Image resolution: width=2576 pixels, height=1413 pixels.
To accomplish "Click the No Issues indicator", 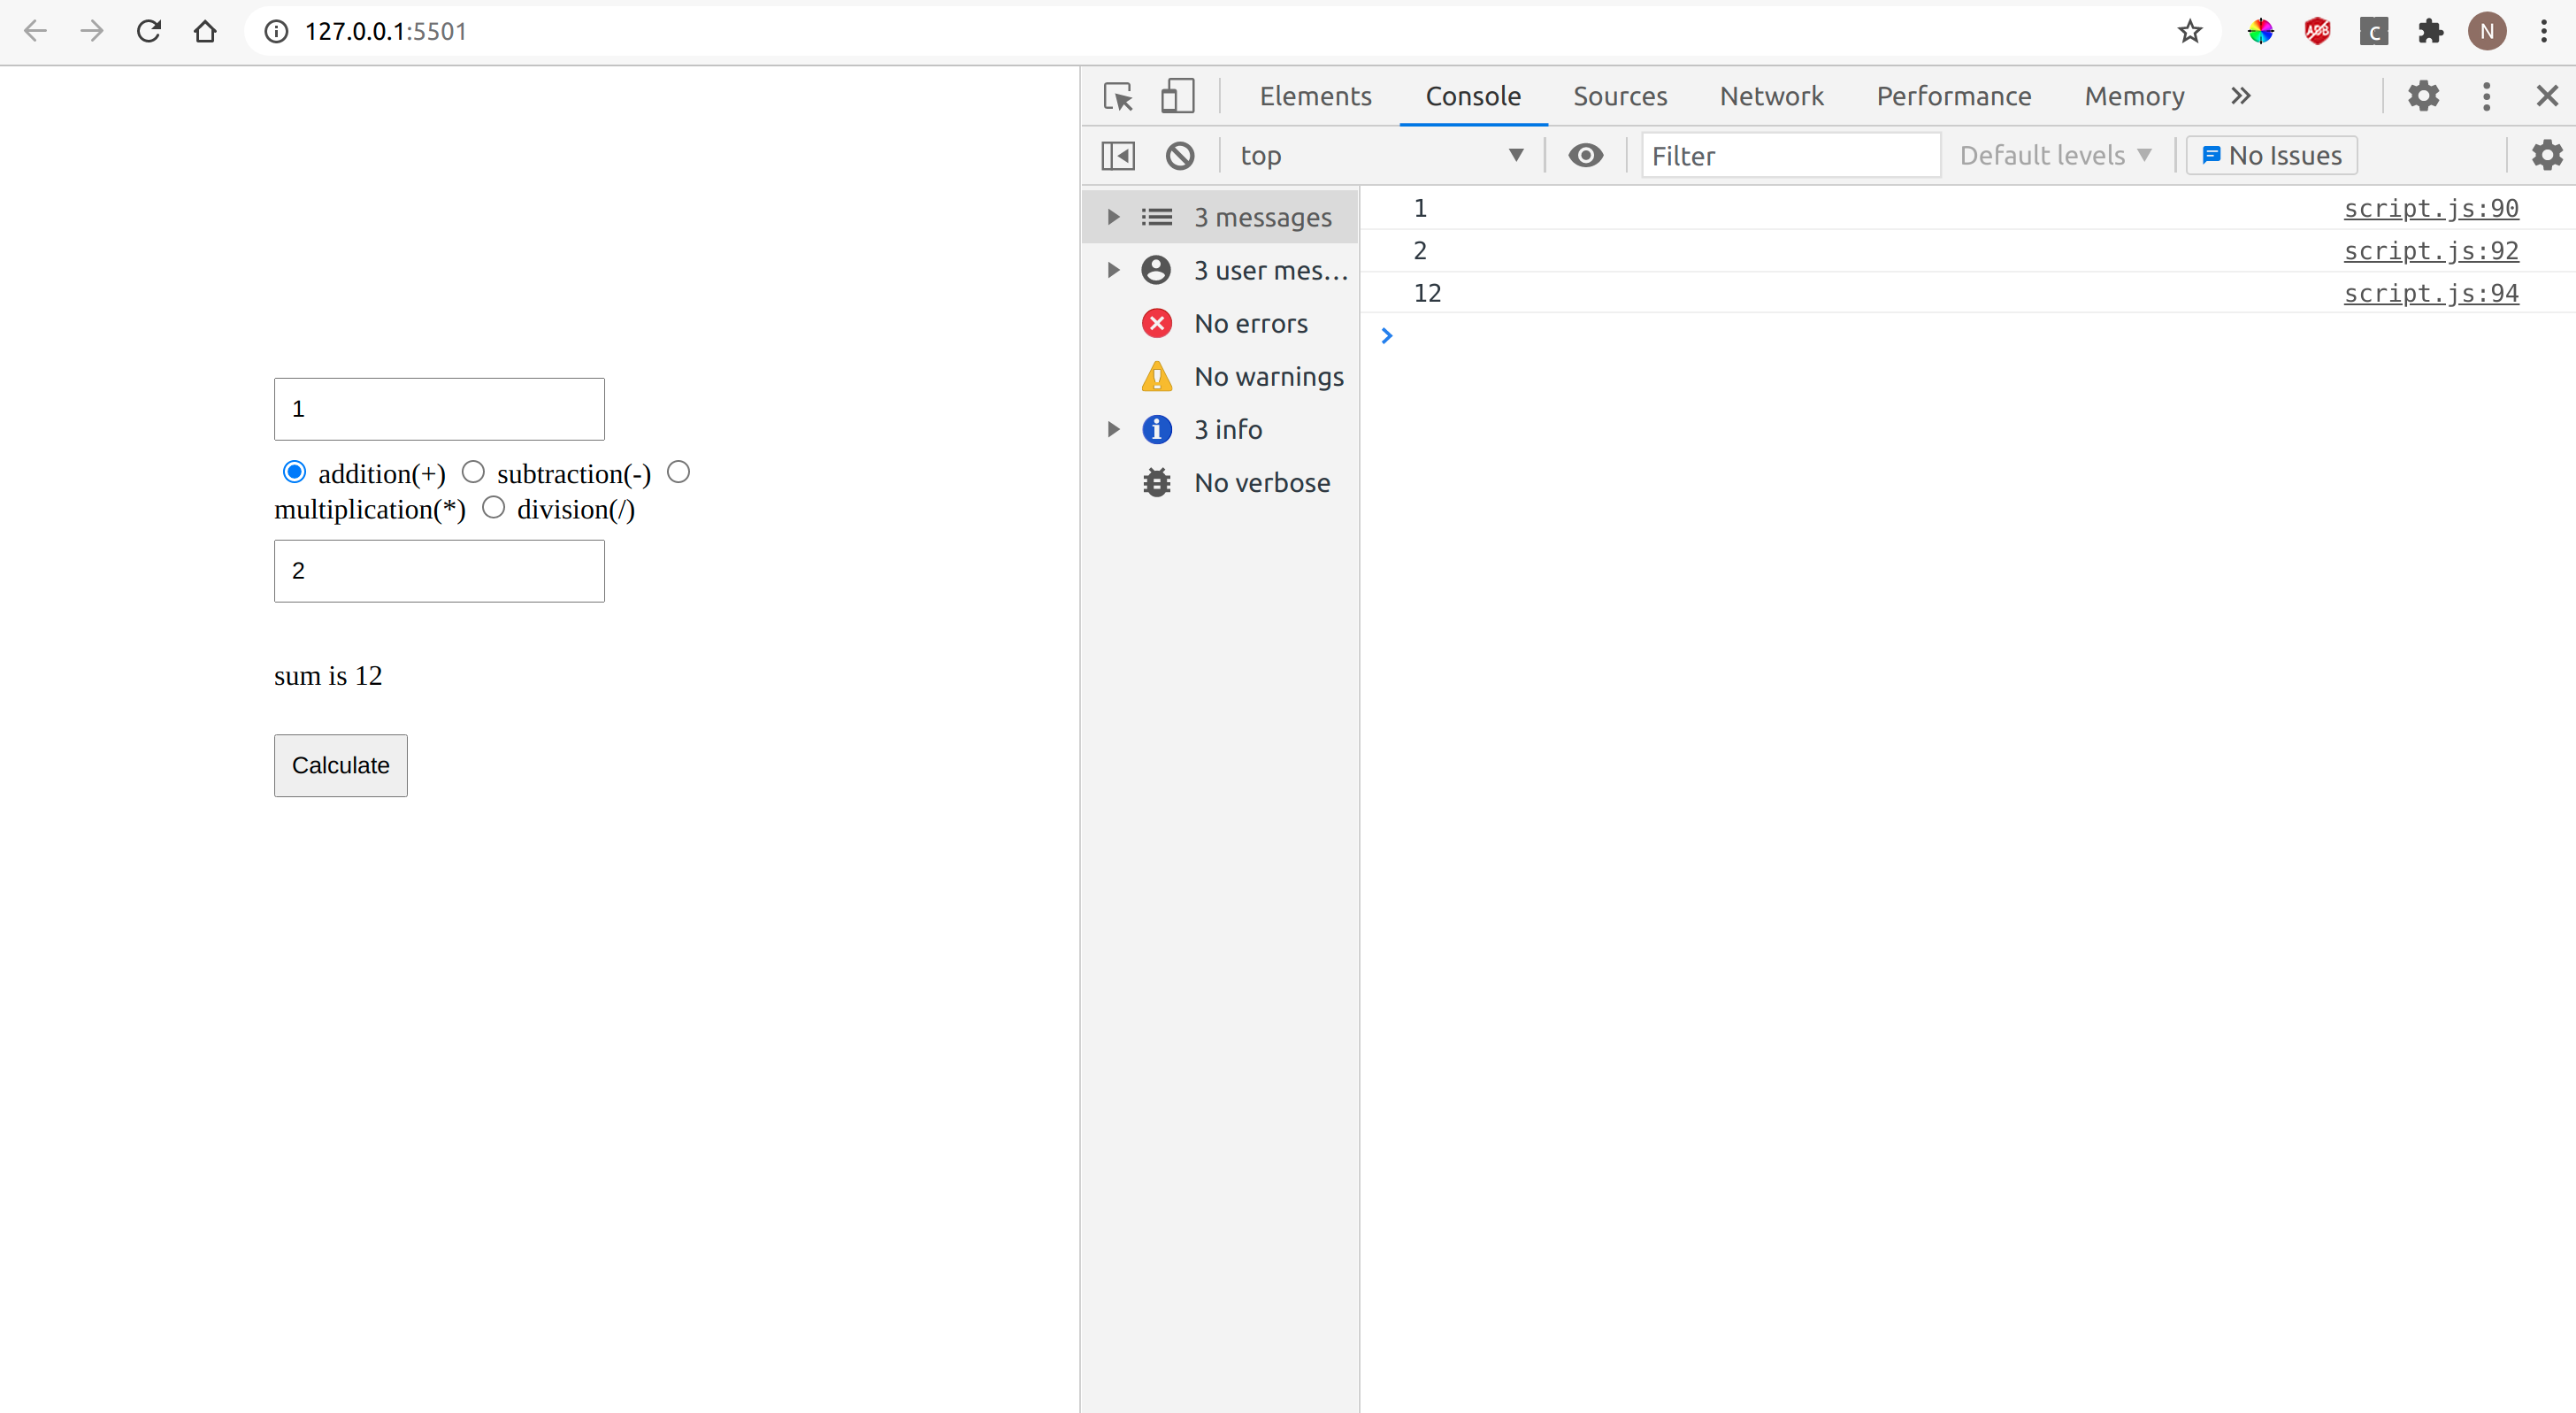I will 2271,155.
